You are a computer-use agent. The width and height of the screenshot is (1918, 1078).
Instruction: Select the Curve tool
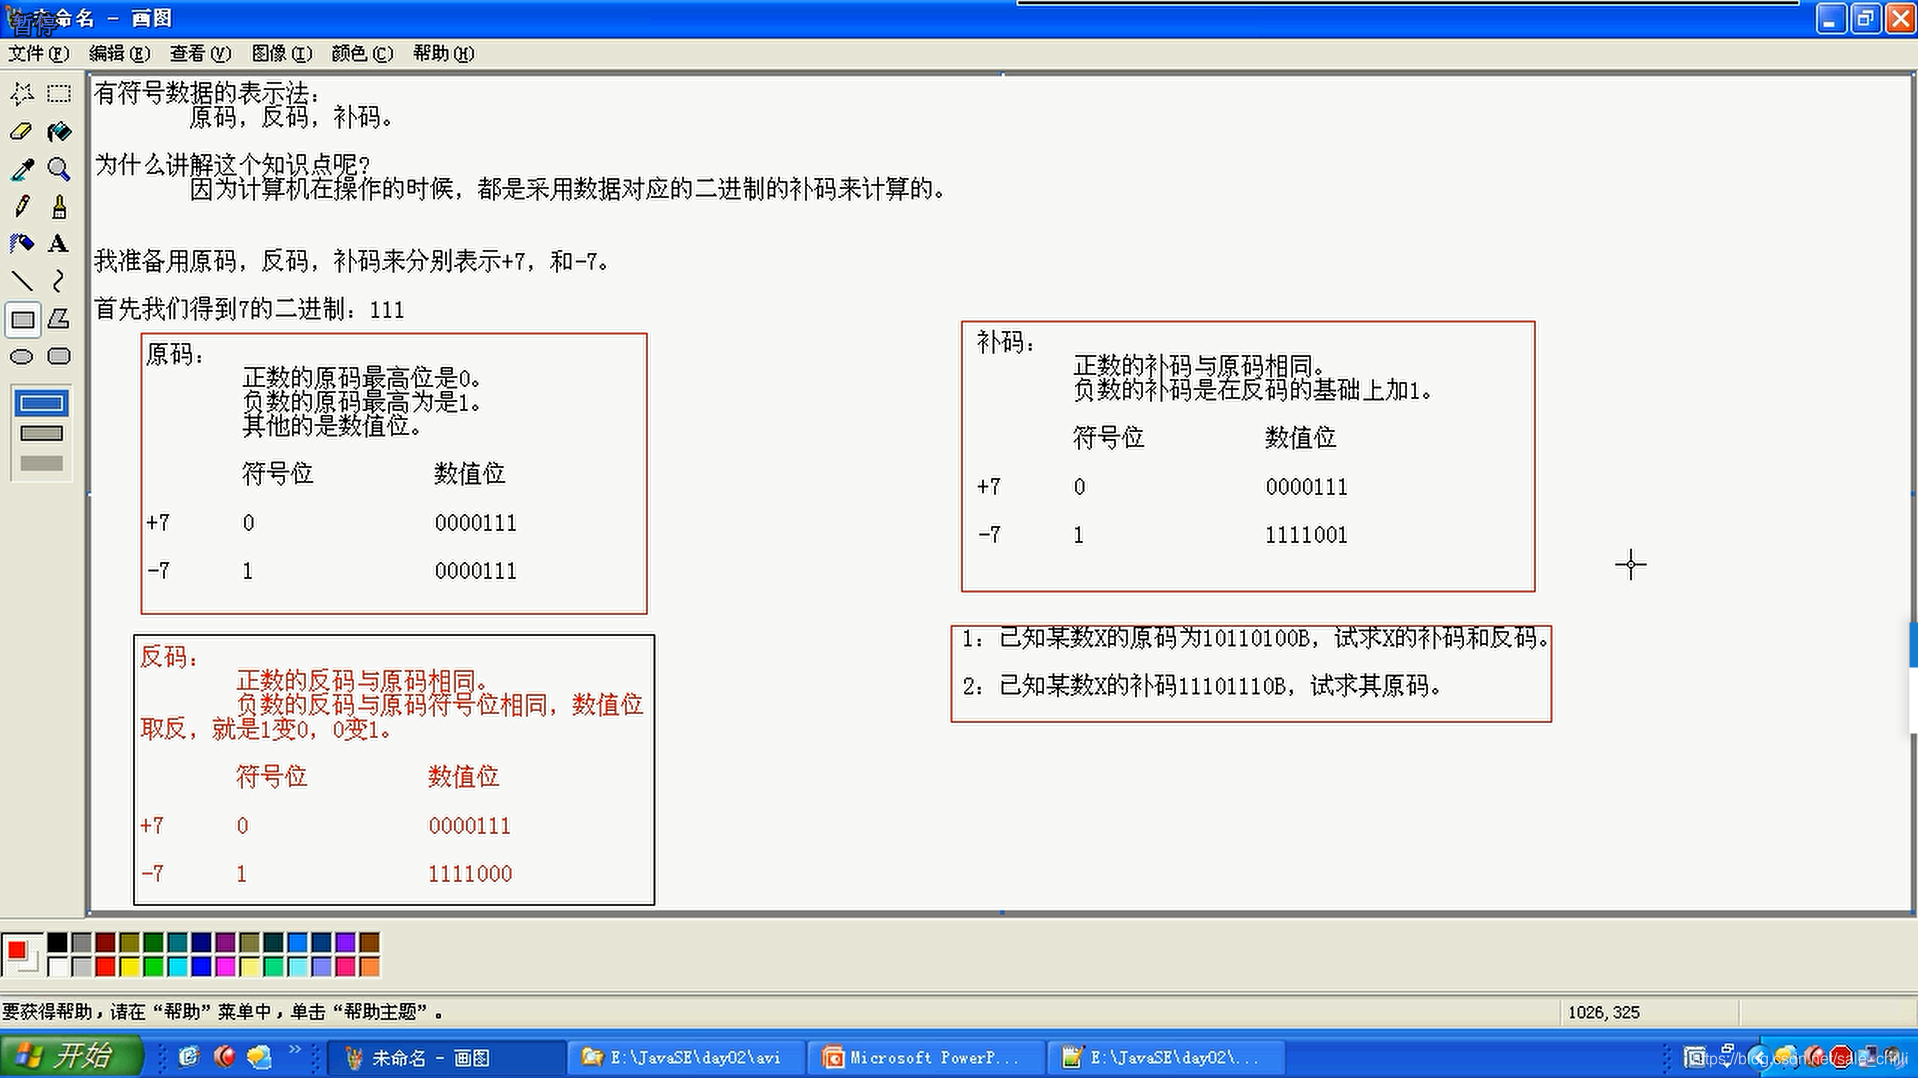pyautogui.click(x=59, y=281)
